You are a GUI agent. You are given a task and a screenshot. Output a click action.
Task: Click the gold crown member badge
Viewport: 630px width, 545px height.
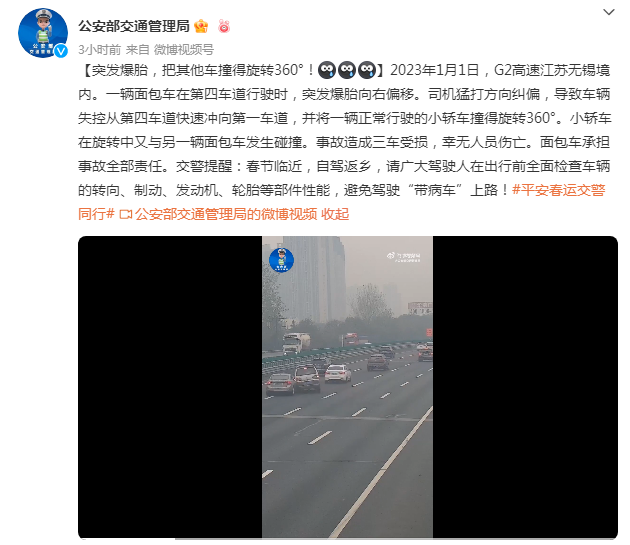pos(201,27)
